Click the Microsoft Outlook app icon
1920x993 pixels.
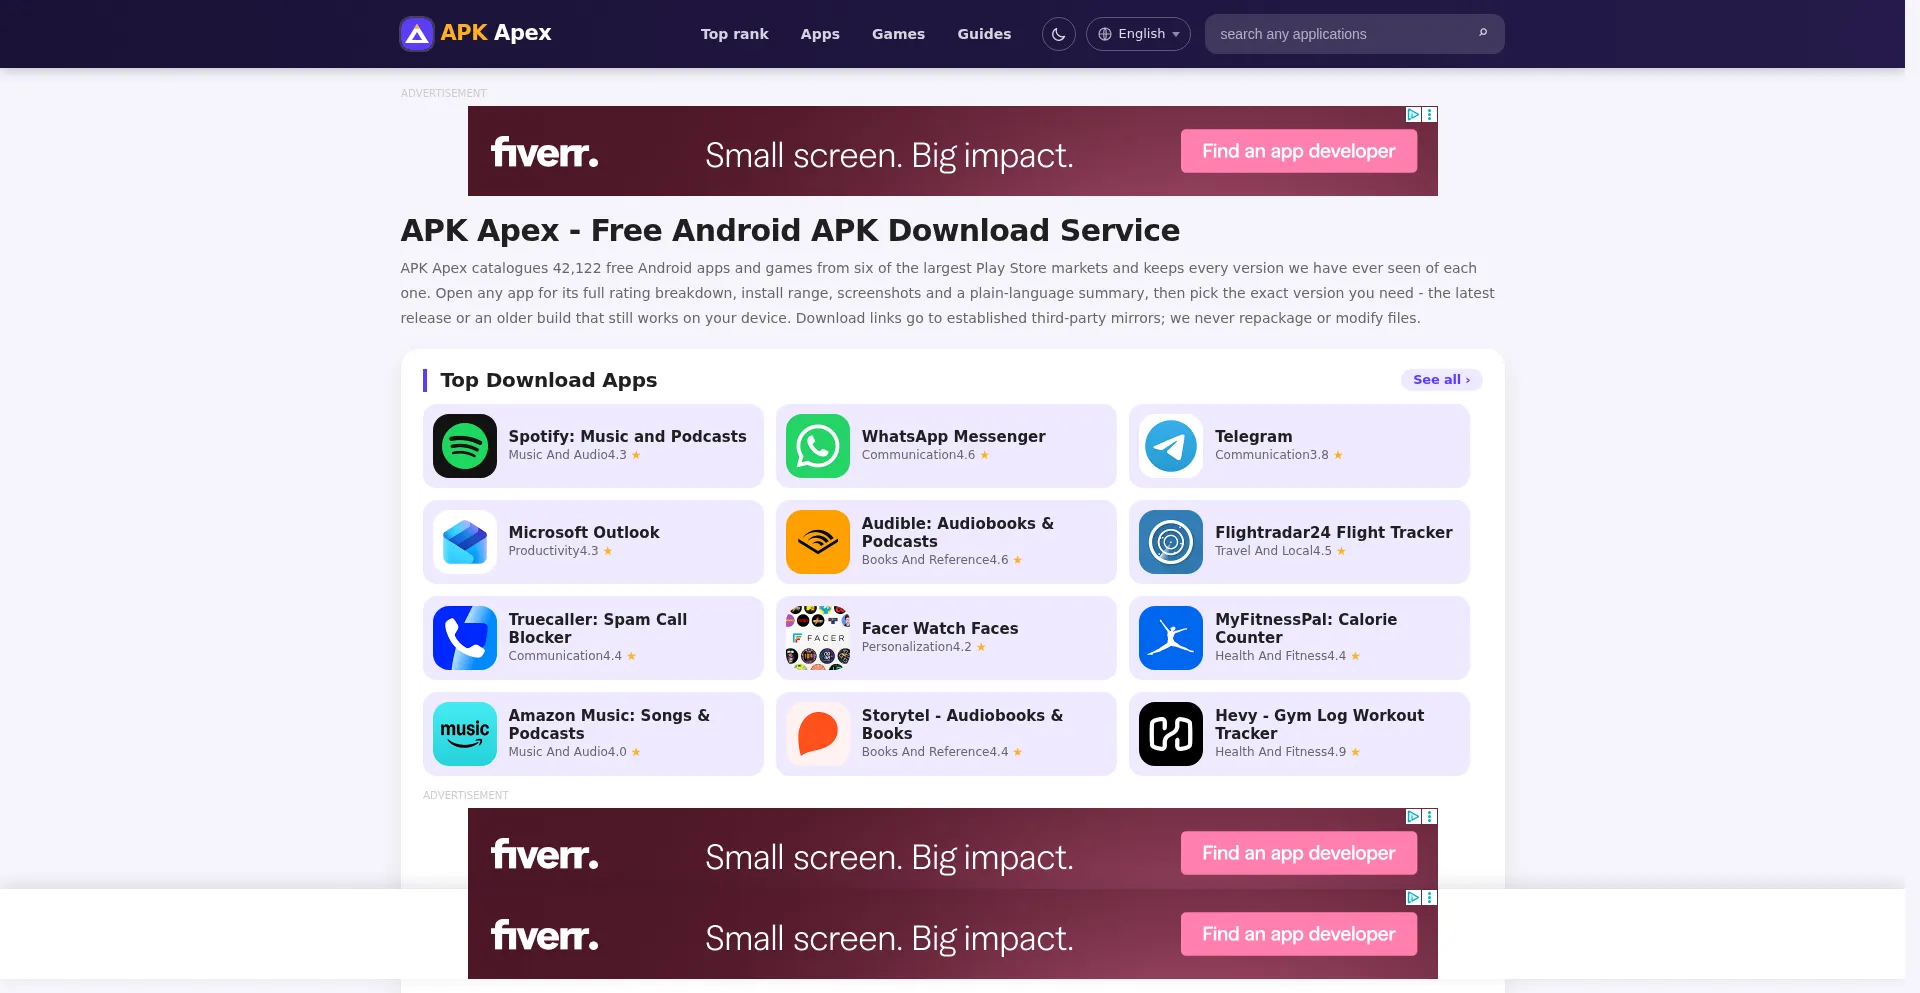click(x=465, y=542)
